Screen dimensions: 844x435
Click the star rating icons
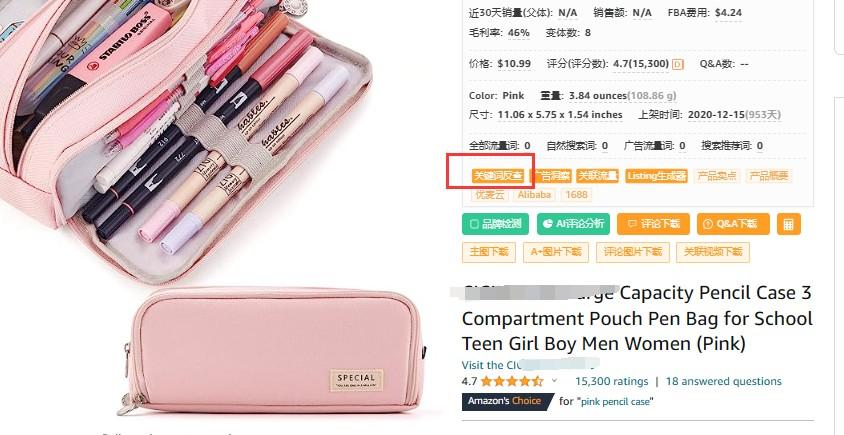pos(512,381)
